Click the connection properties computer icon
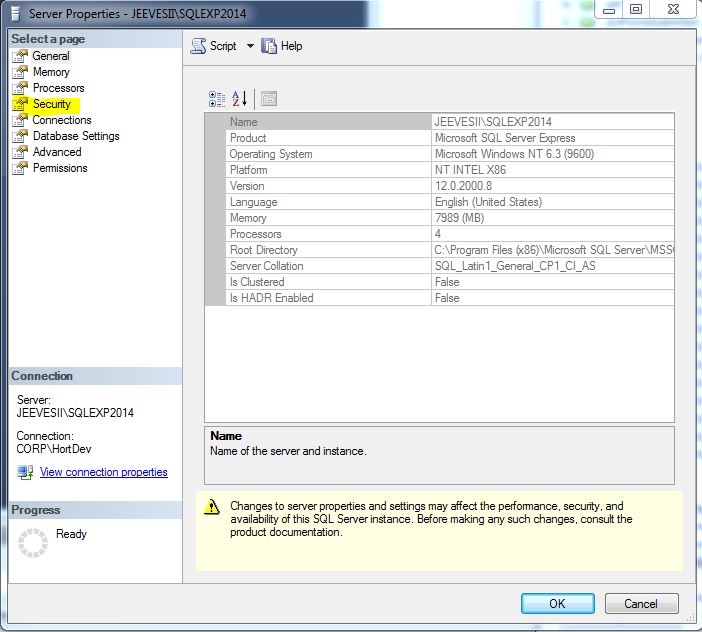 click(x=26, y=472)
